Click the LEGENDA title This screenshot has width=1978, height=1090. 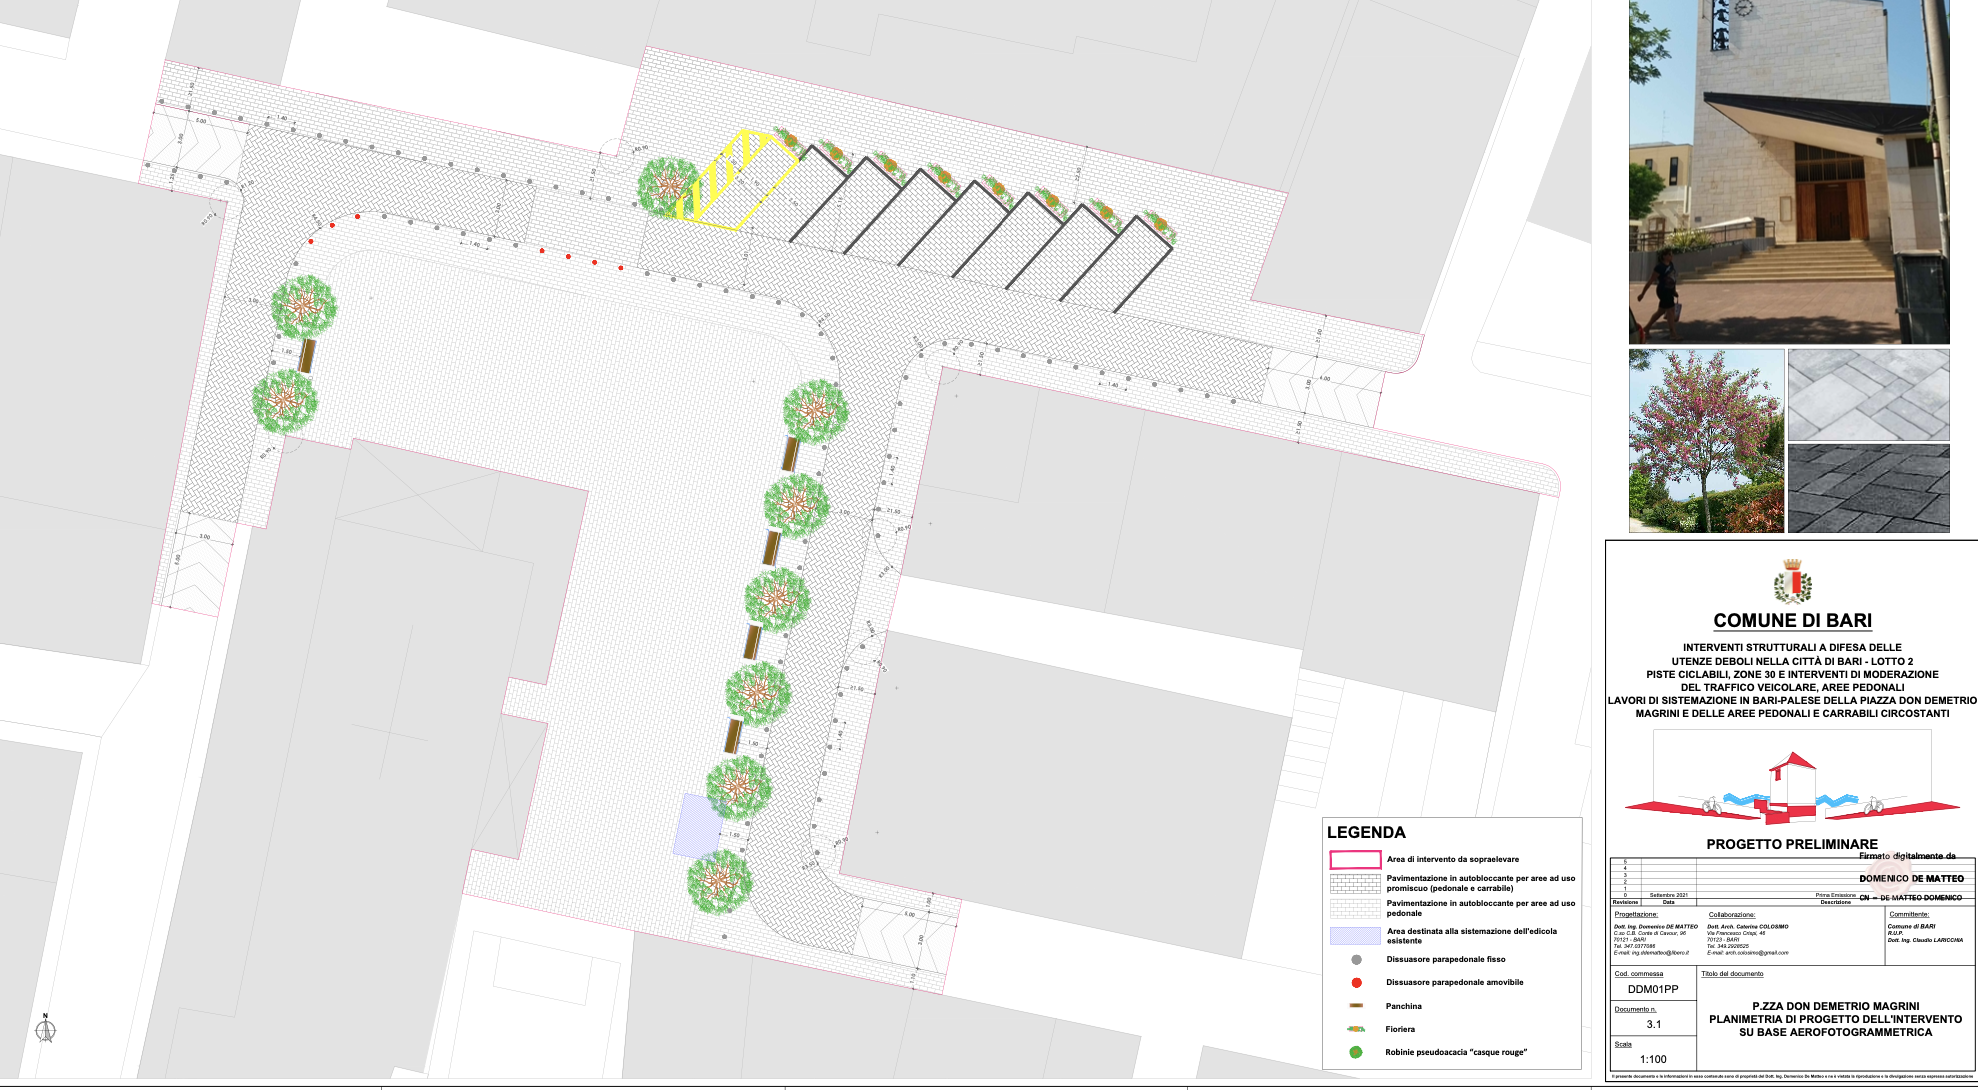1366,832
